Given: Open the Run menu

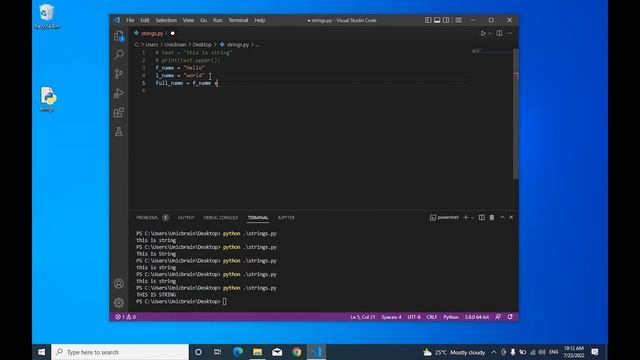Looking at the screenshot, I should click(218, 20).
